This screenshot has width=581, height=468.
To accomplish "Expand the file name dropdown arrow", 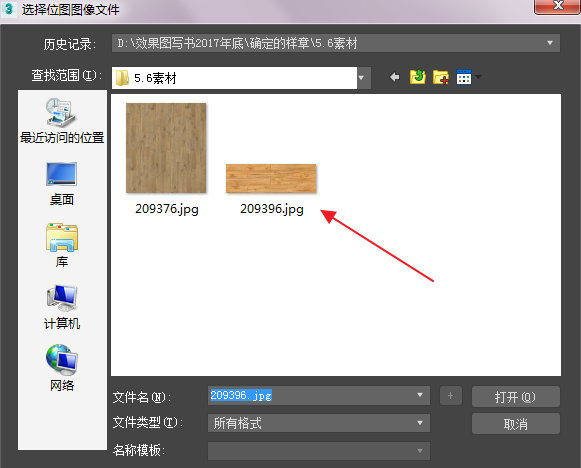I will click(x=420, y=395).
